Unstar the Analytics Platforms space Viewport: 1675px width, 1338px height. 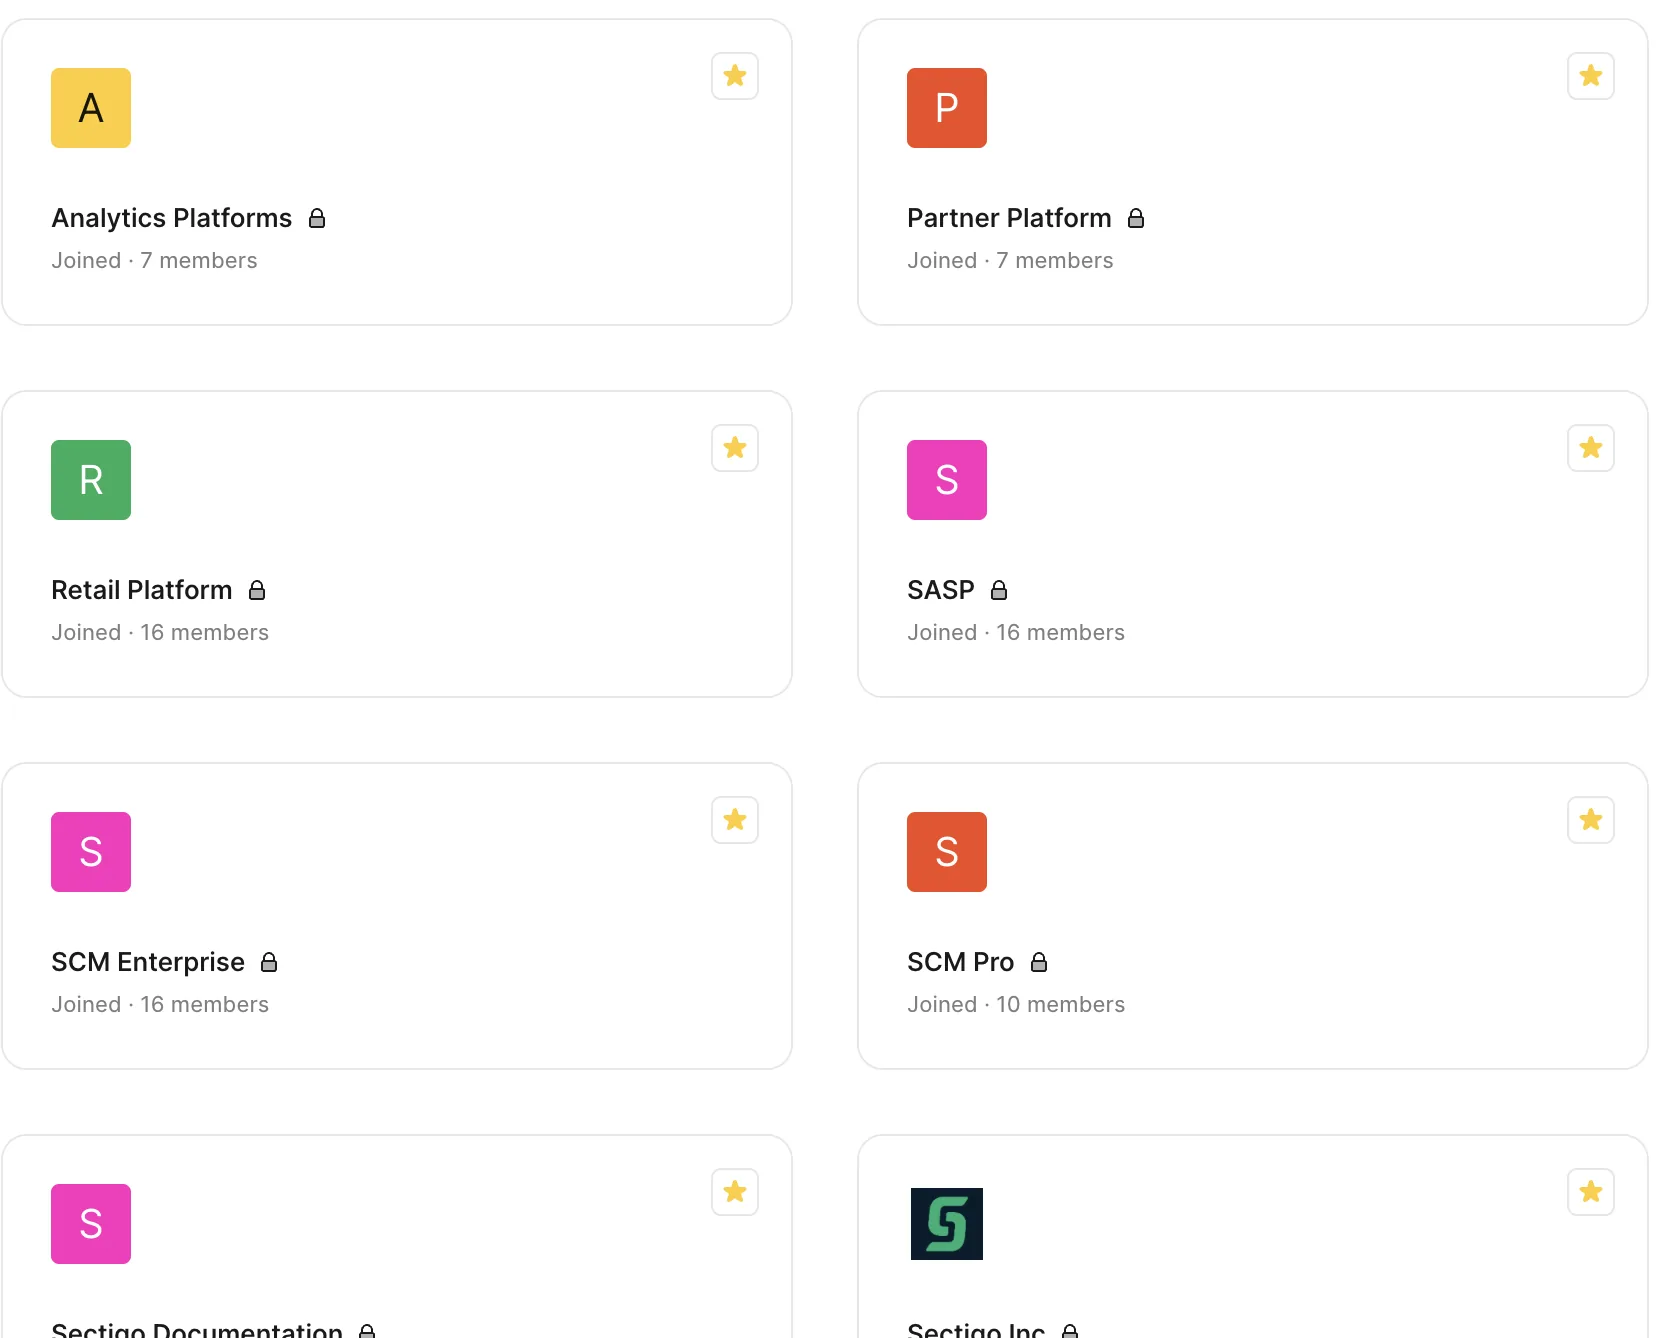pos(735,76)
